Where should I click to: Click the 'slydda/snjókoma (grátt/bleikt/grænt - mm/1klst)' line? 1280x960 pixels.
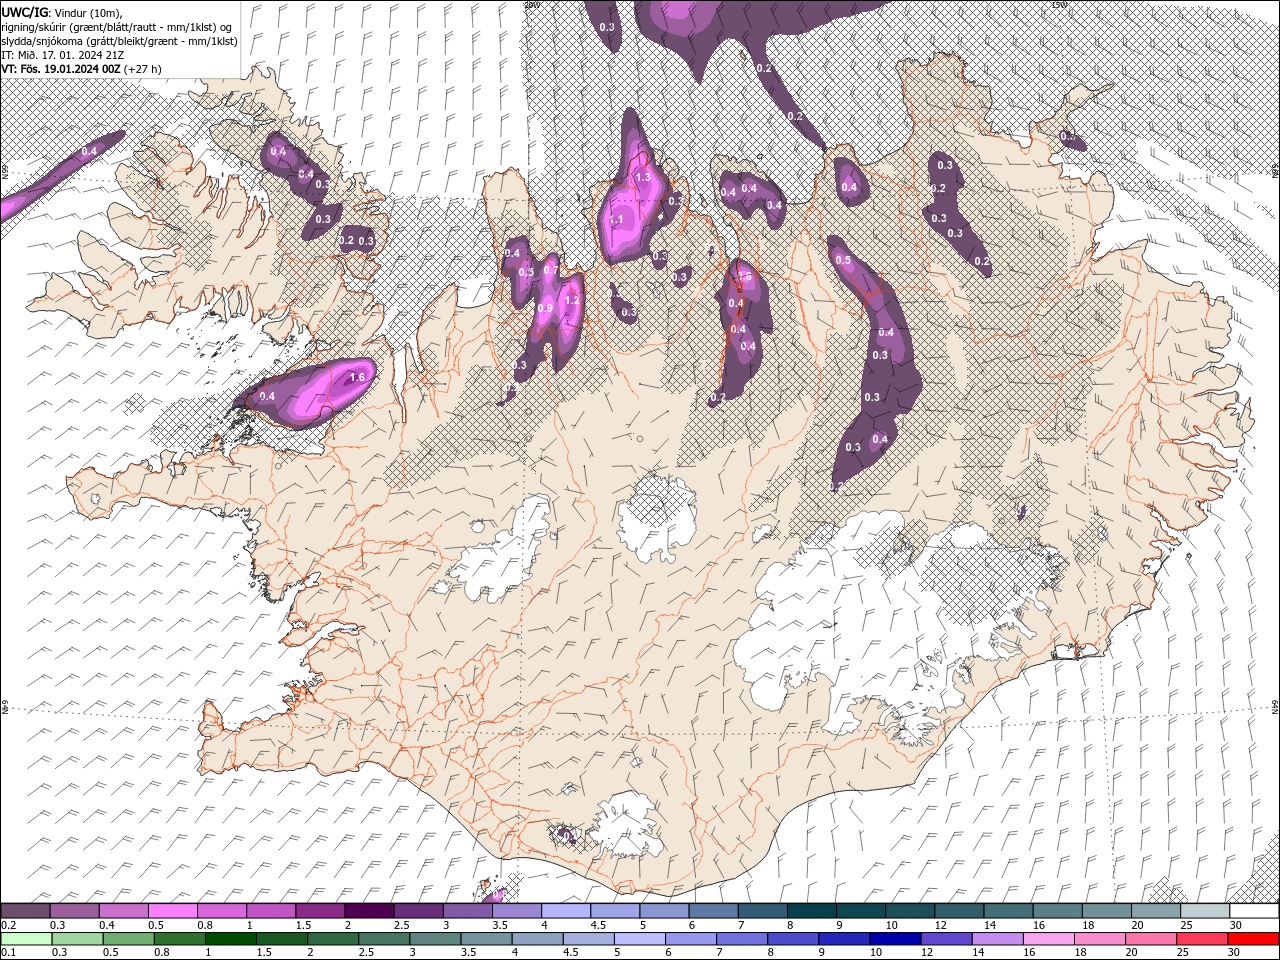[120, 41]
